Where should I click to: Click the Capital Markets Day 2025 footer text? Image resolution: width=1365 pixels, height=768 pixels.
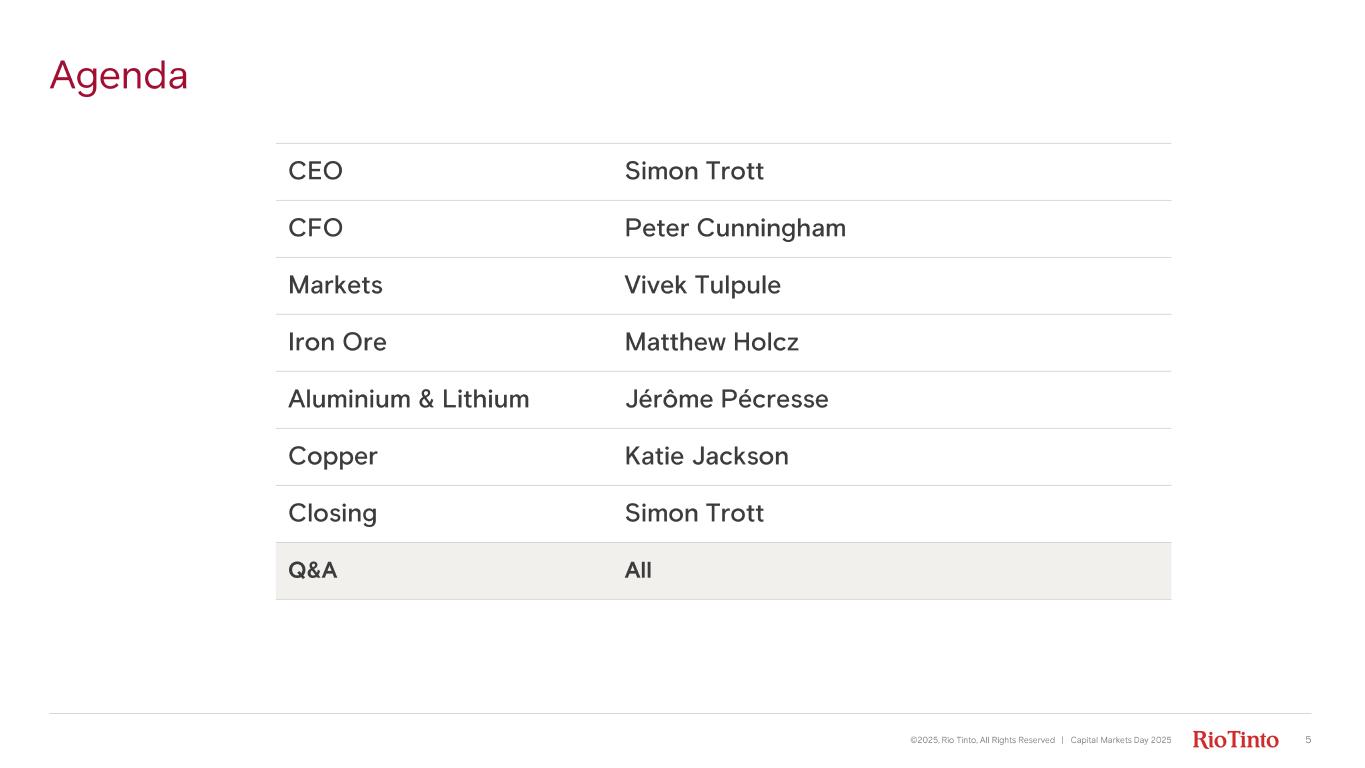pos(1120,740)
